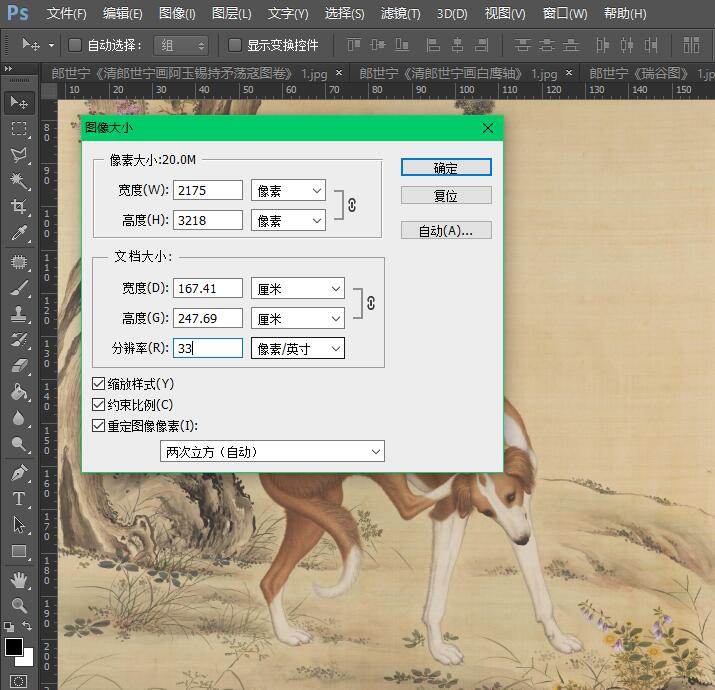Click distribute top edges icon

[523, 45]
